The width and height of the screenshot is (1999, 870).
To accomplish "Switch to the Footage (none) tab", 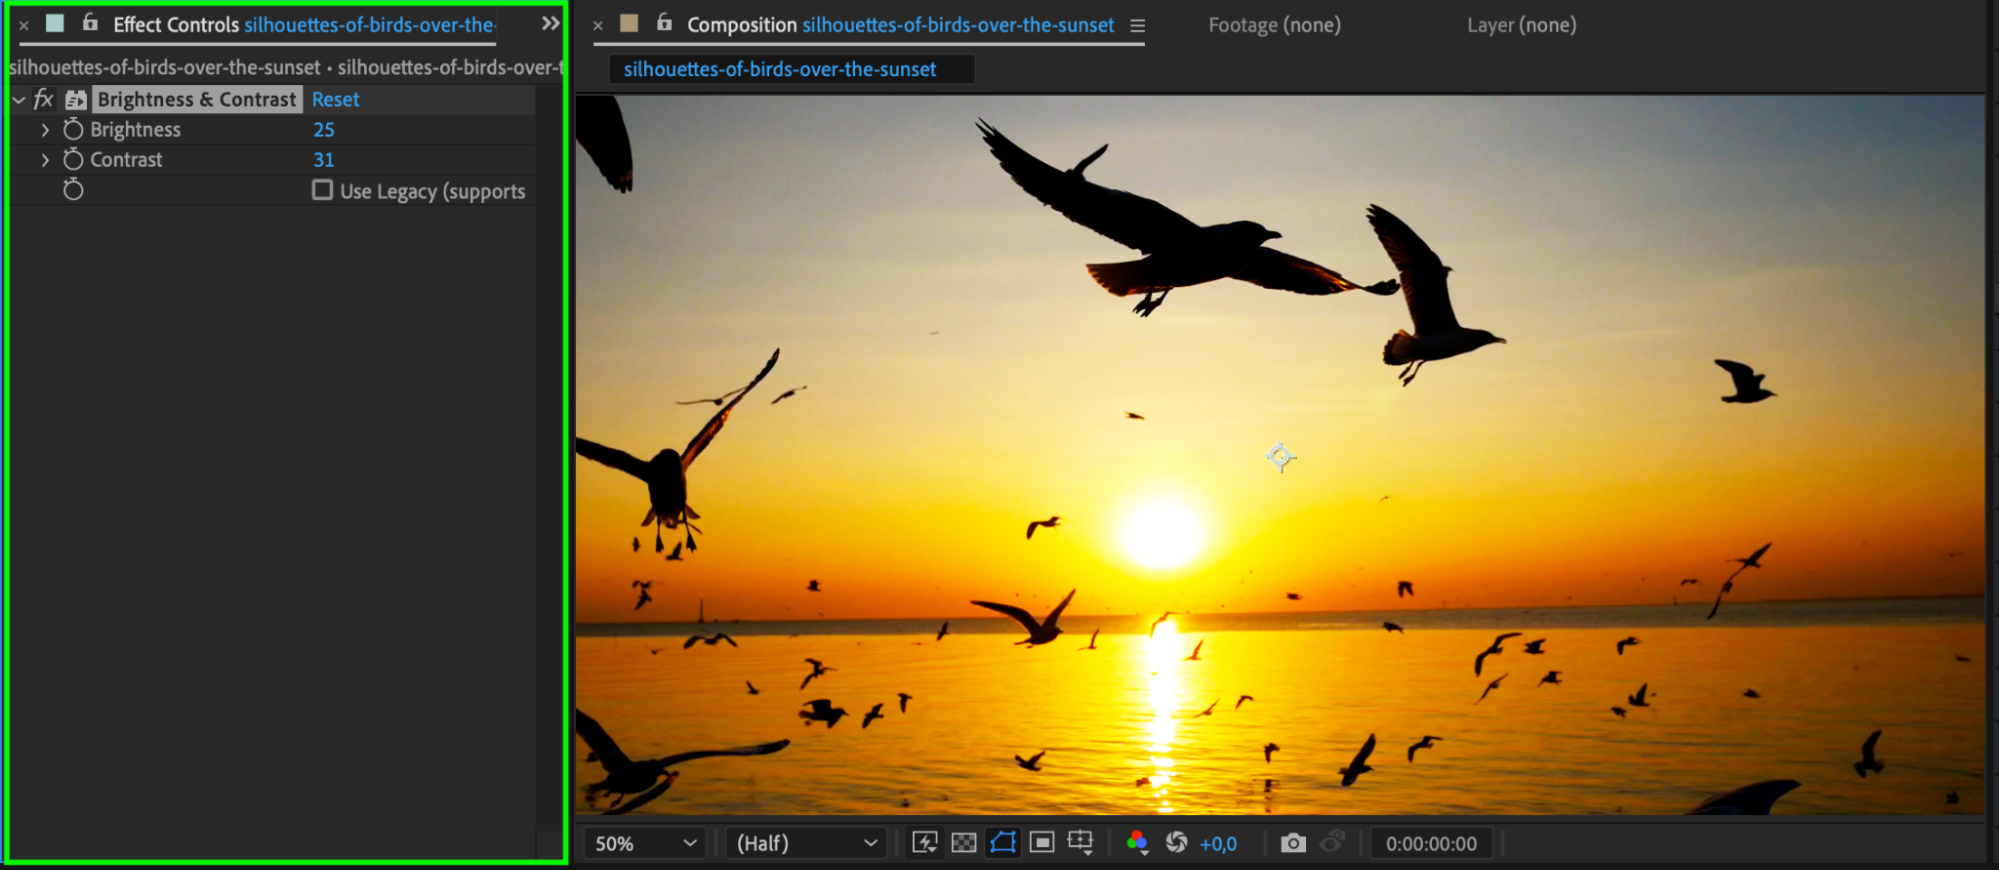I will point(1274,24).
